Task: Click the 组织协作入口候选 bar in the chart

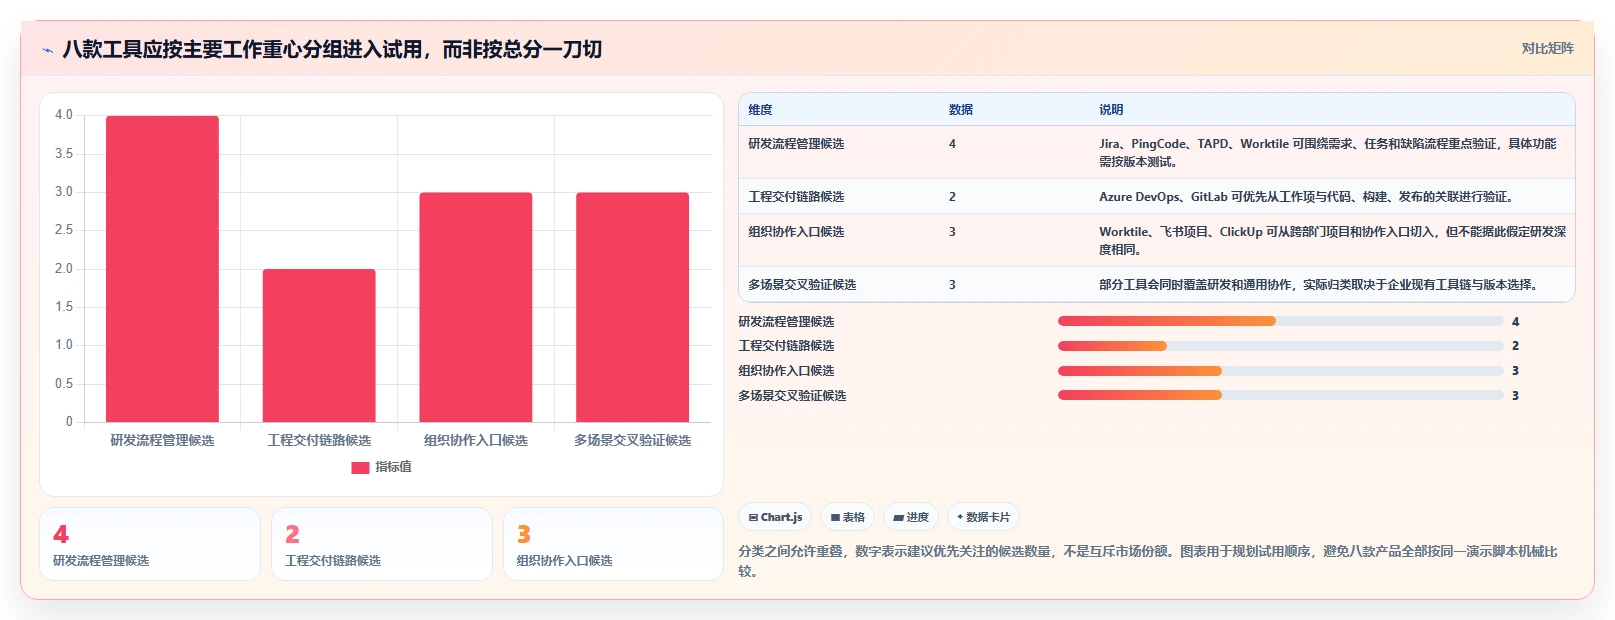Action: tap(476, 307)
